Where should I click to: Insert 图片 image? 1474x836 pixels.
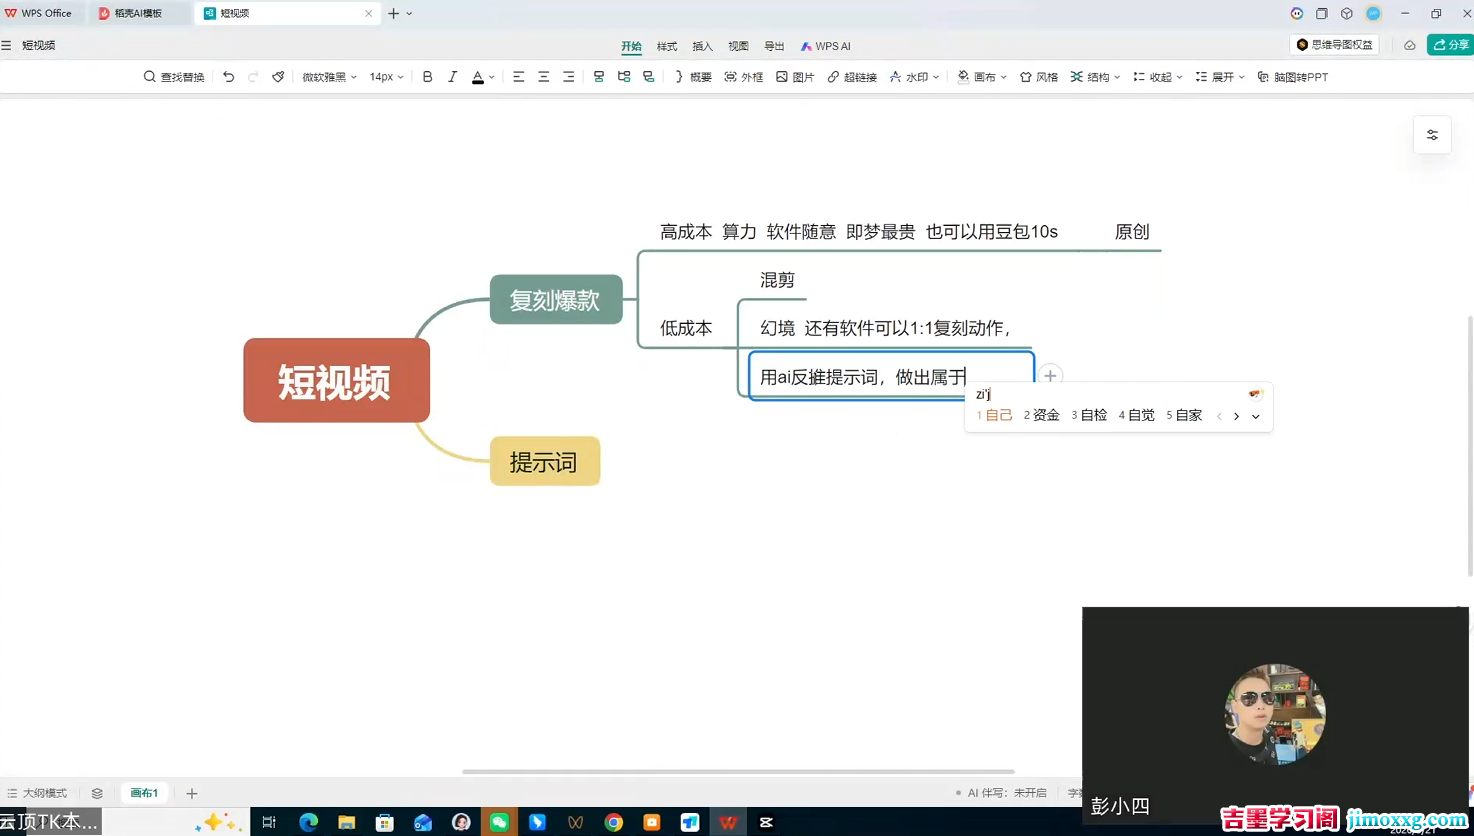coord(795,77)
